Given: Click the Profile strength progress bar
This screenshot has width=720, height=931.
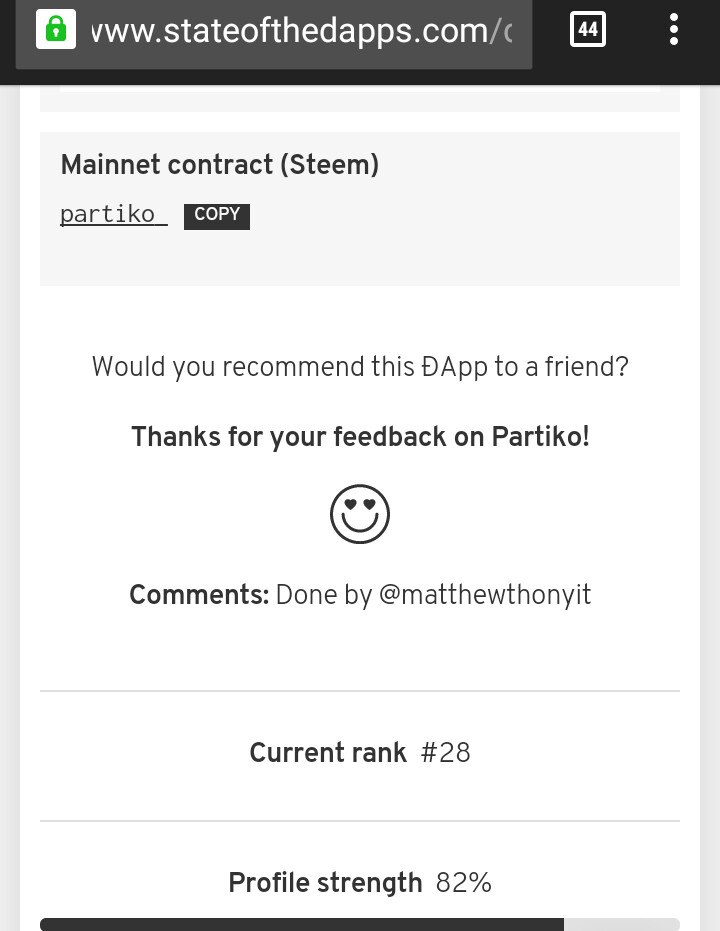Looking at the screenshot, I should click(x=360, y=924).
